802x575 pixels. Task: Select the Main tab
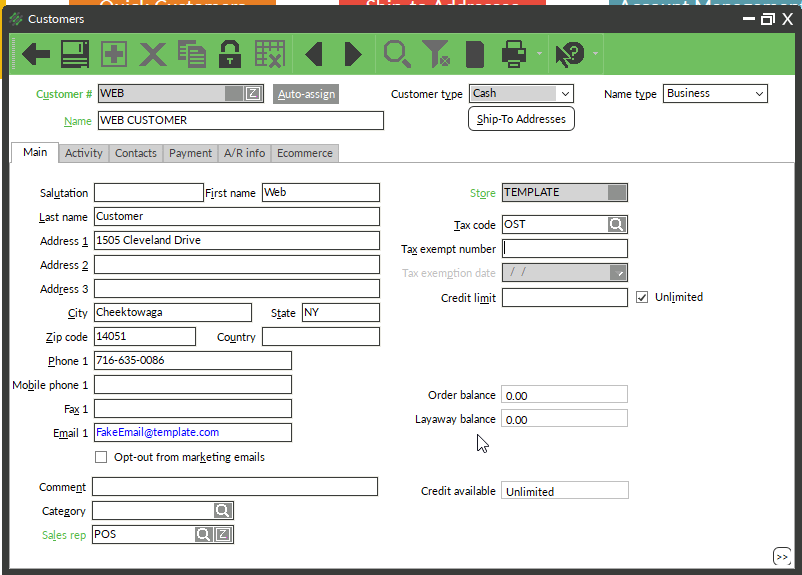[35, 152]
